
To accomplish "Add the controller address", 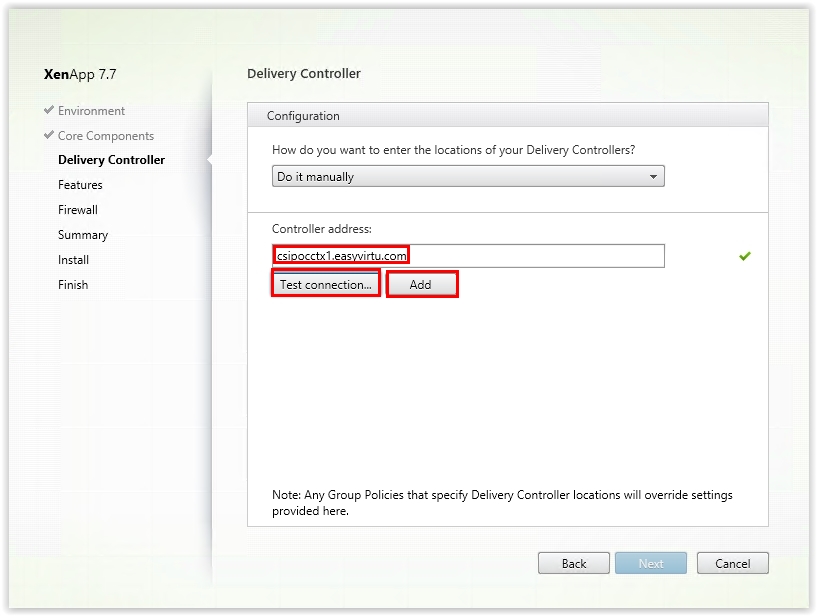I will (x=422, y=285).
